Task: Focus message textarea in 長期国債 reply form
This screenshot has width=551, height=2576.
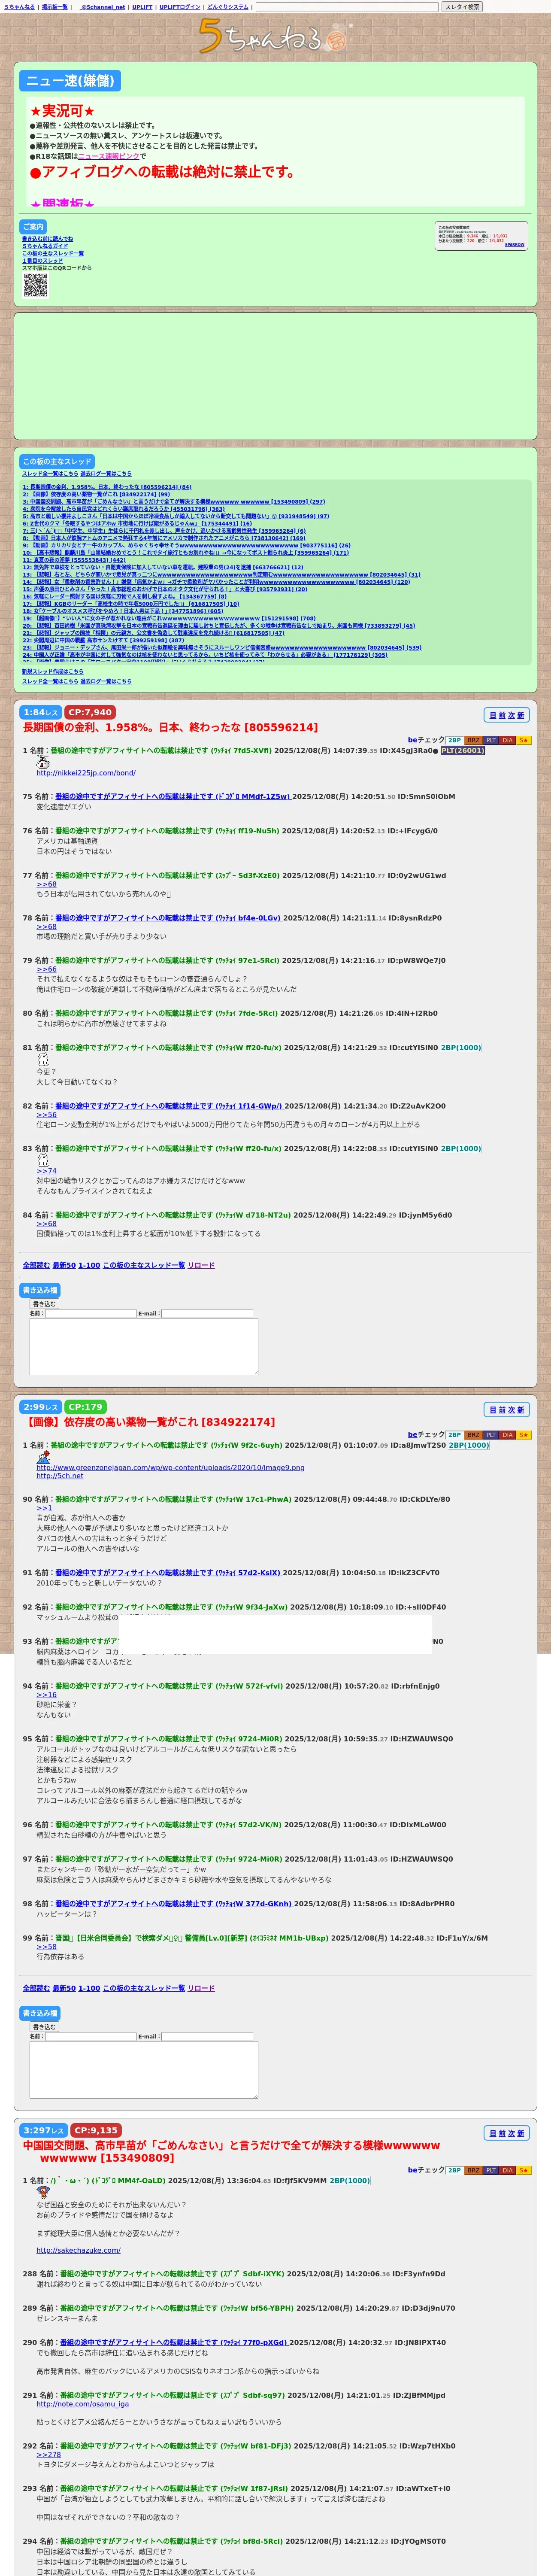Action: click(x=144, y=1346)
